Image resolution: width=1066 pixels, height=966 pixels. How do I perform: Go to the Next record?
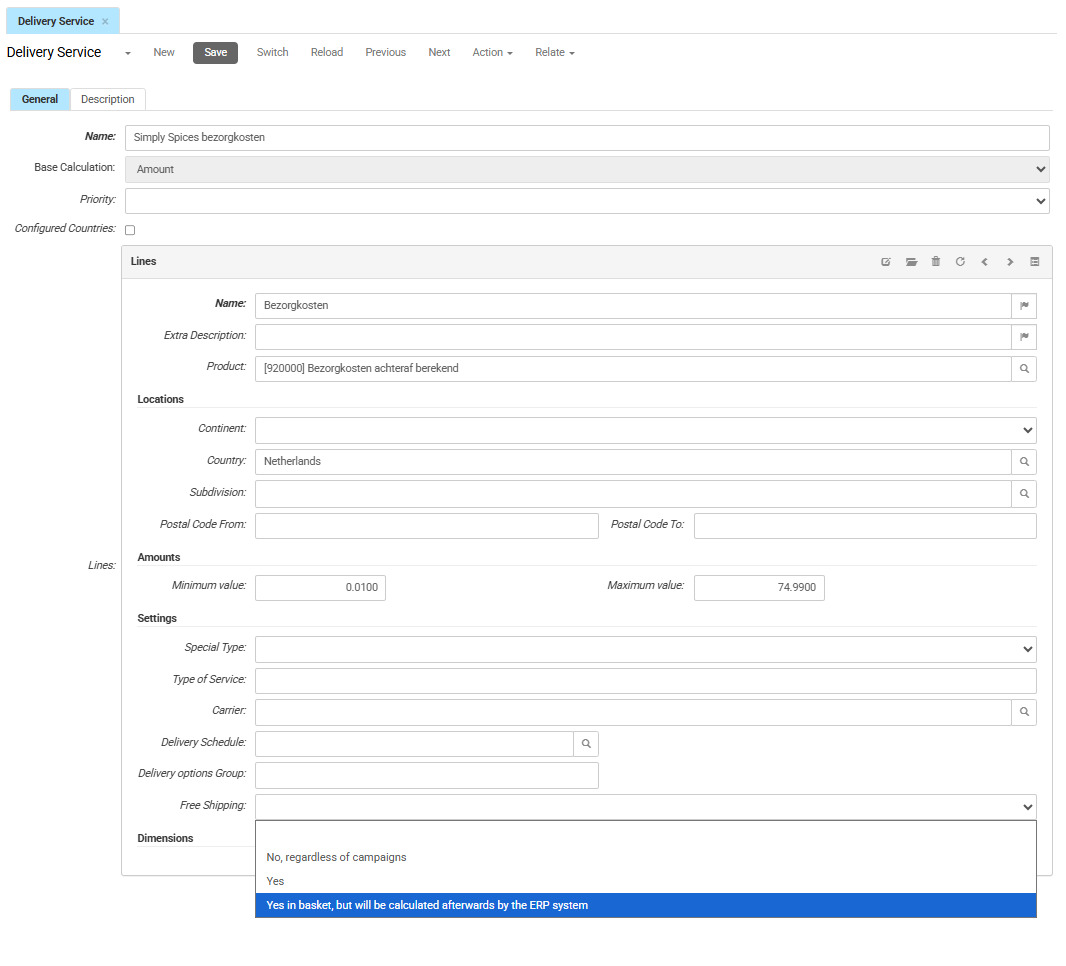(x=439, y=52)
